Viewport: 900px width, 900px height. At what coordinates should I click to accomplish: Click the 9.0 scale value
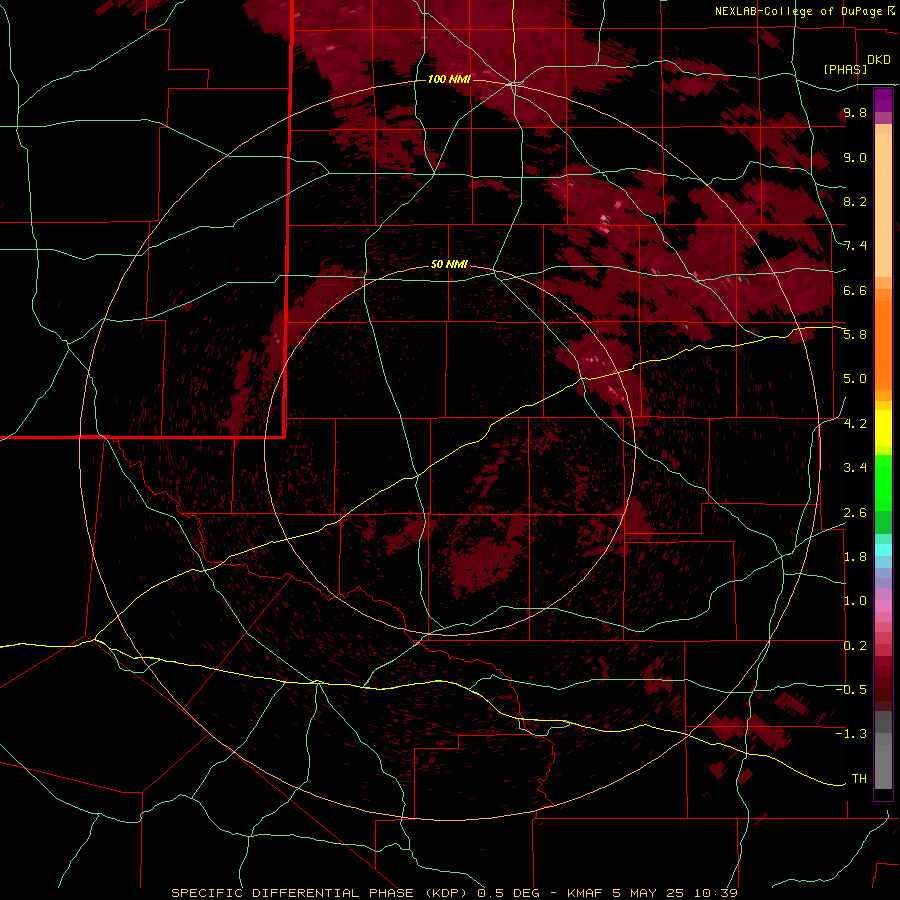pyautogui.click(x=855, y=157)
